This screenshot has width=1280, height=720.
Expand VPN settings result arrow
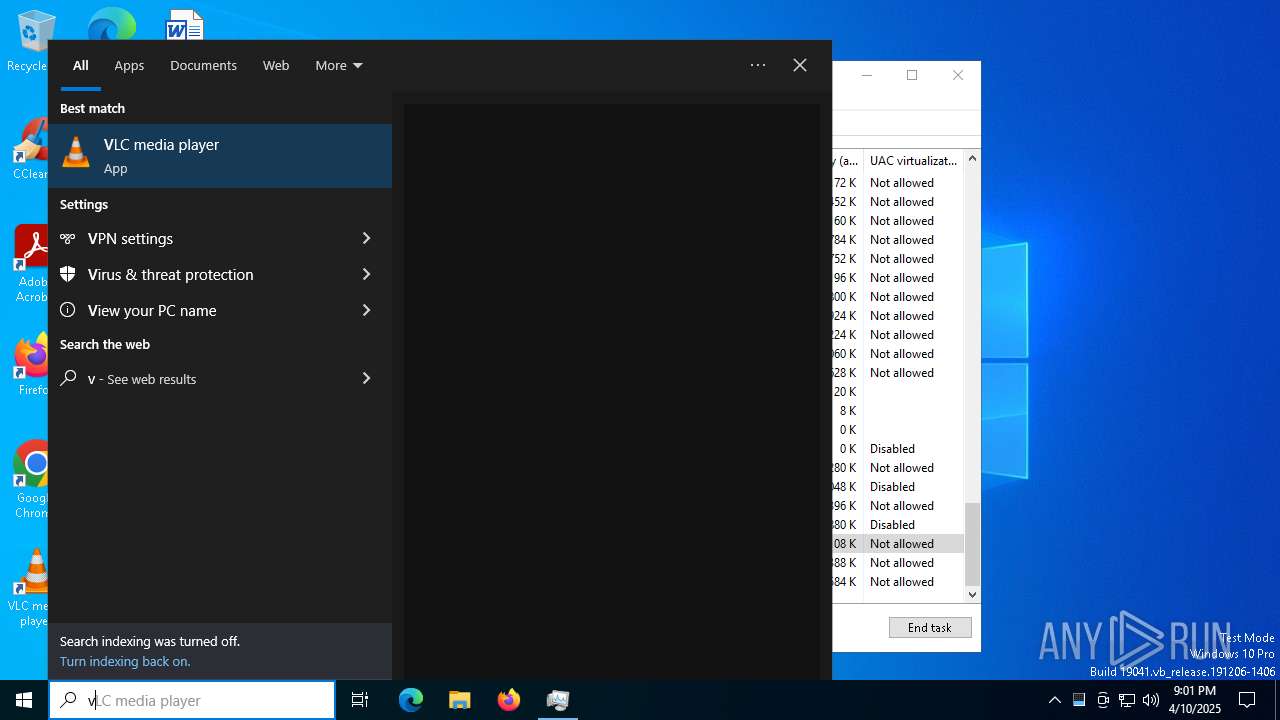[x=366, y=238]
